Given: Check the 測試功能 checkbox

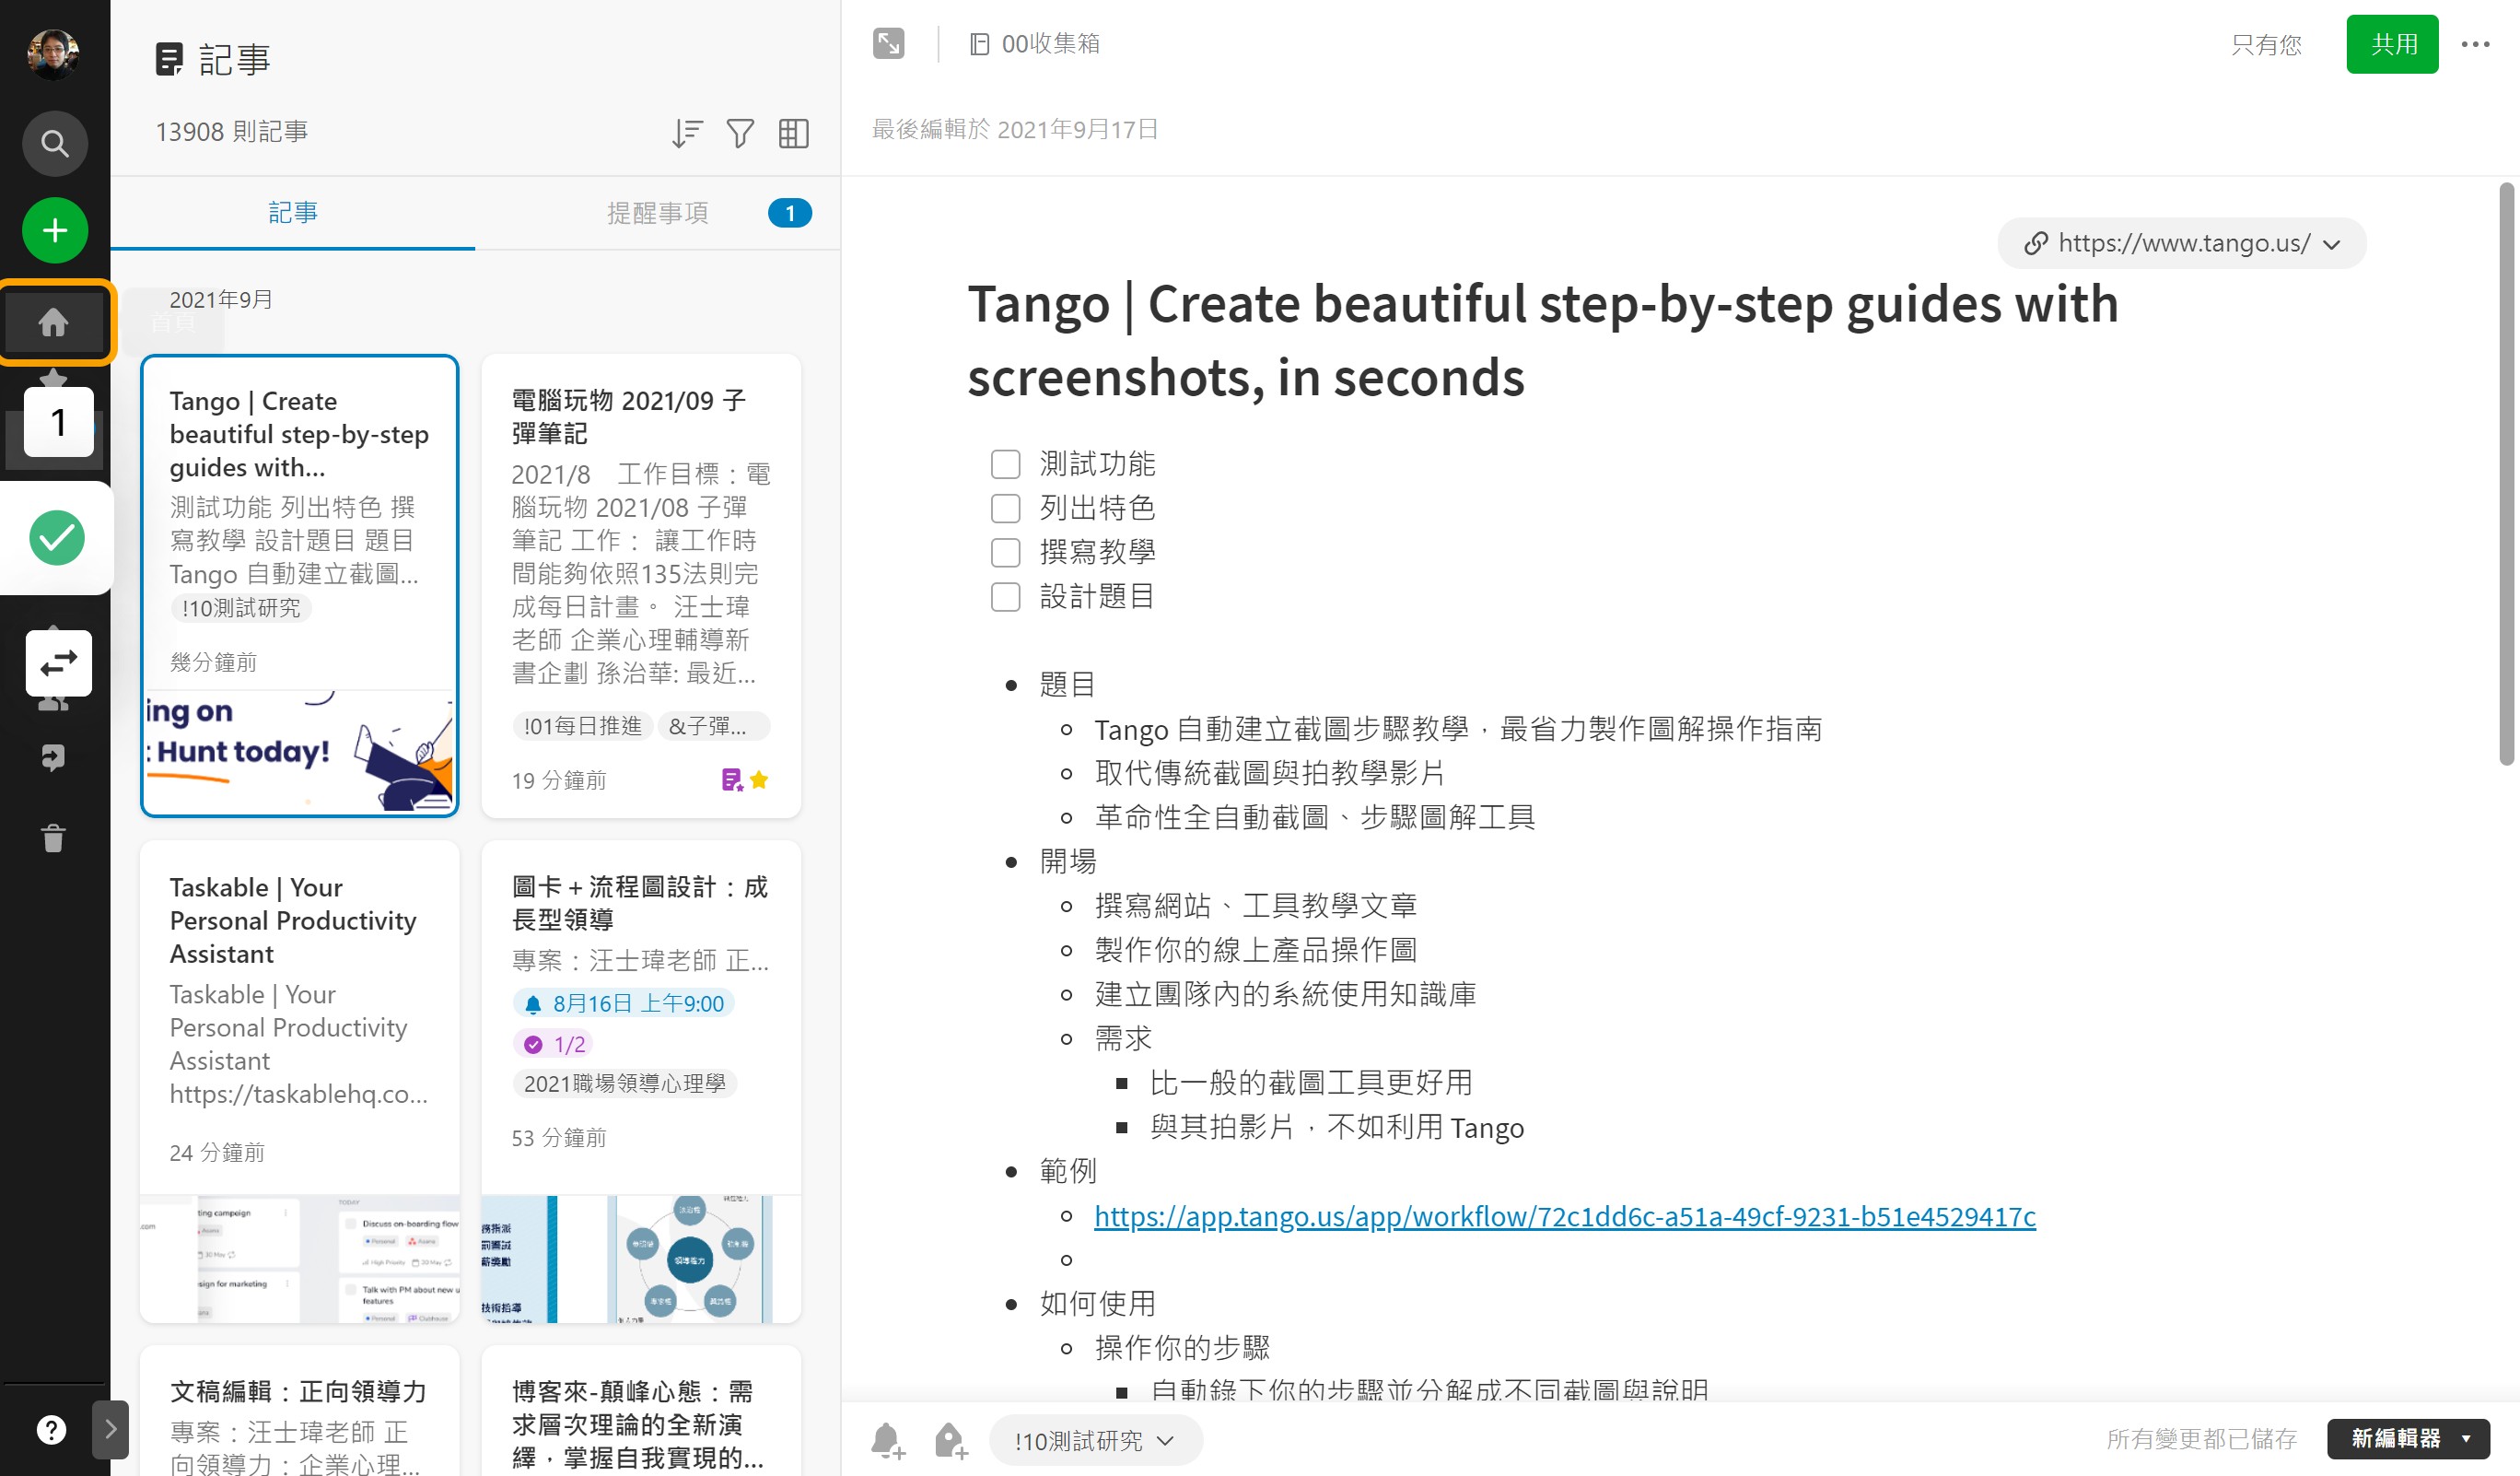Looking at the screenshot, I should point(1005,464).
